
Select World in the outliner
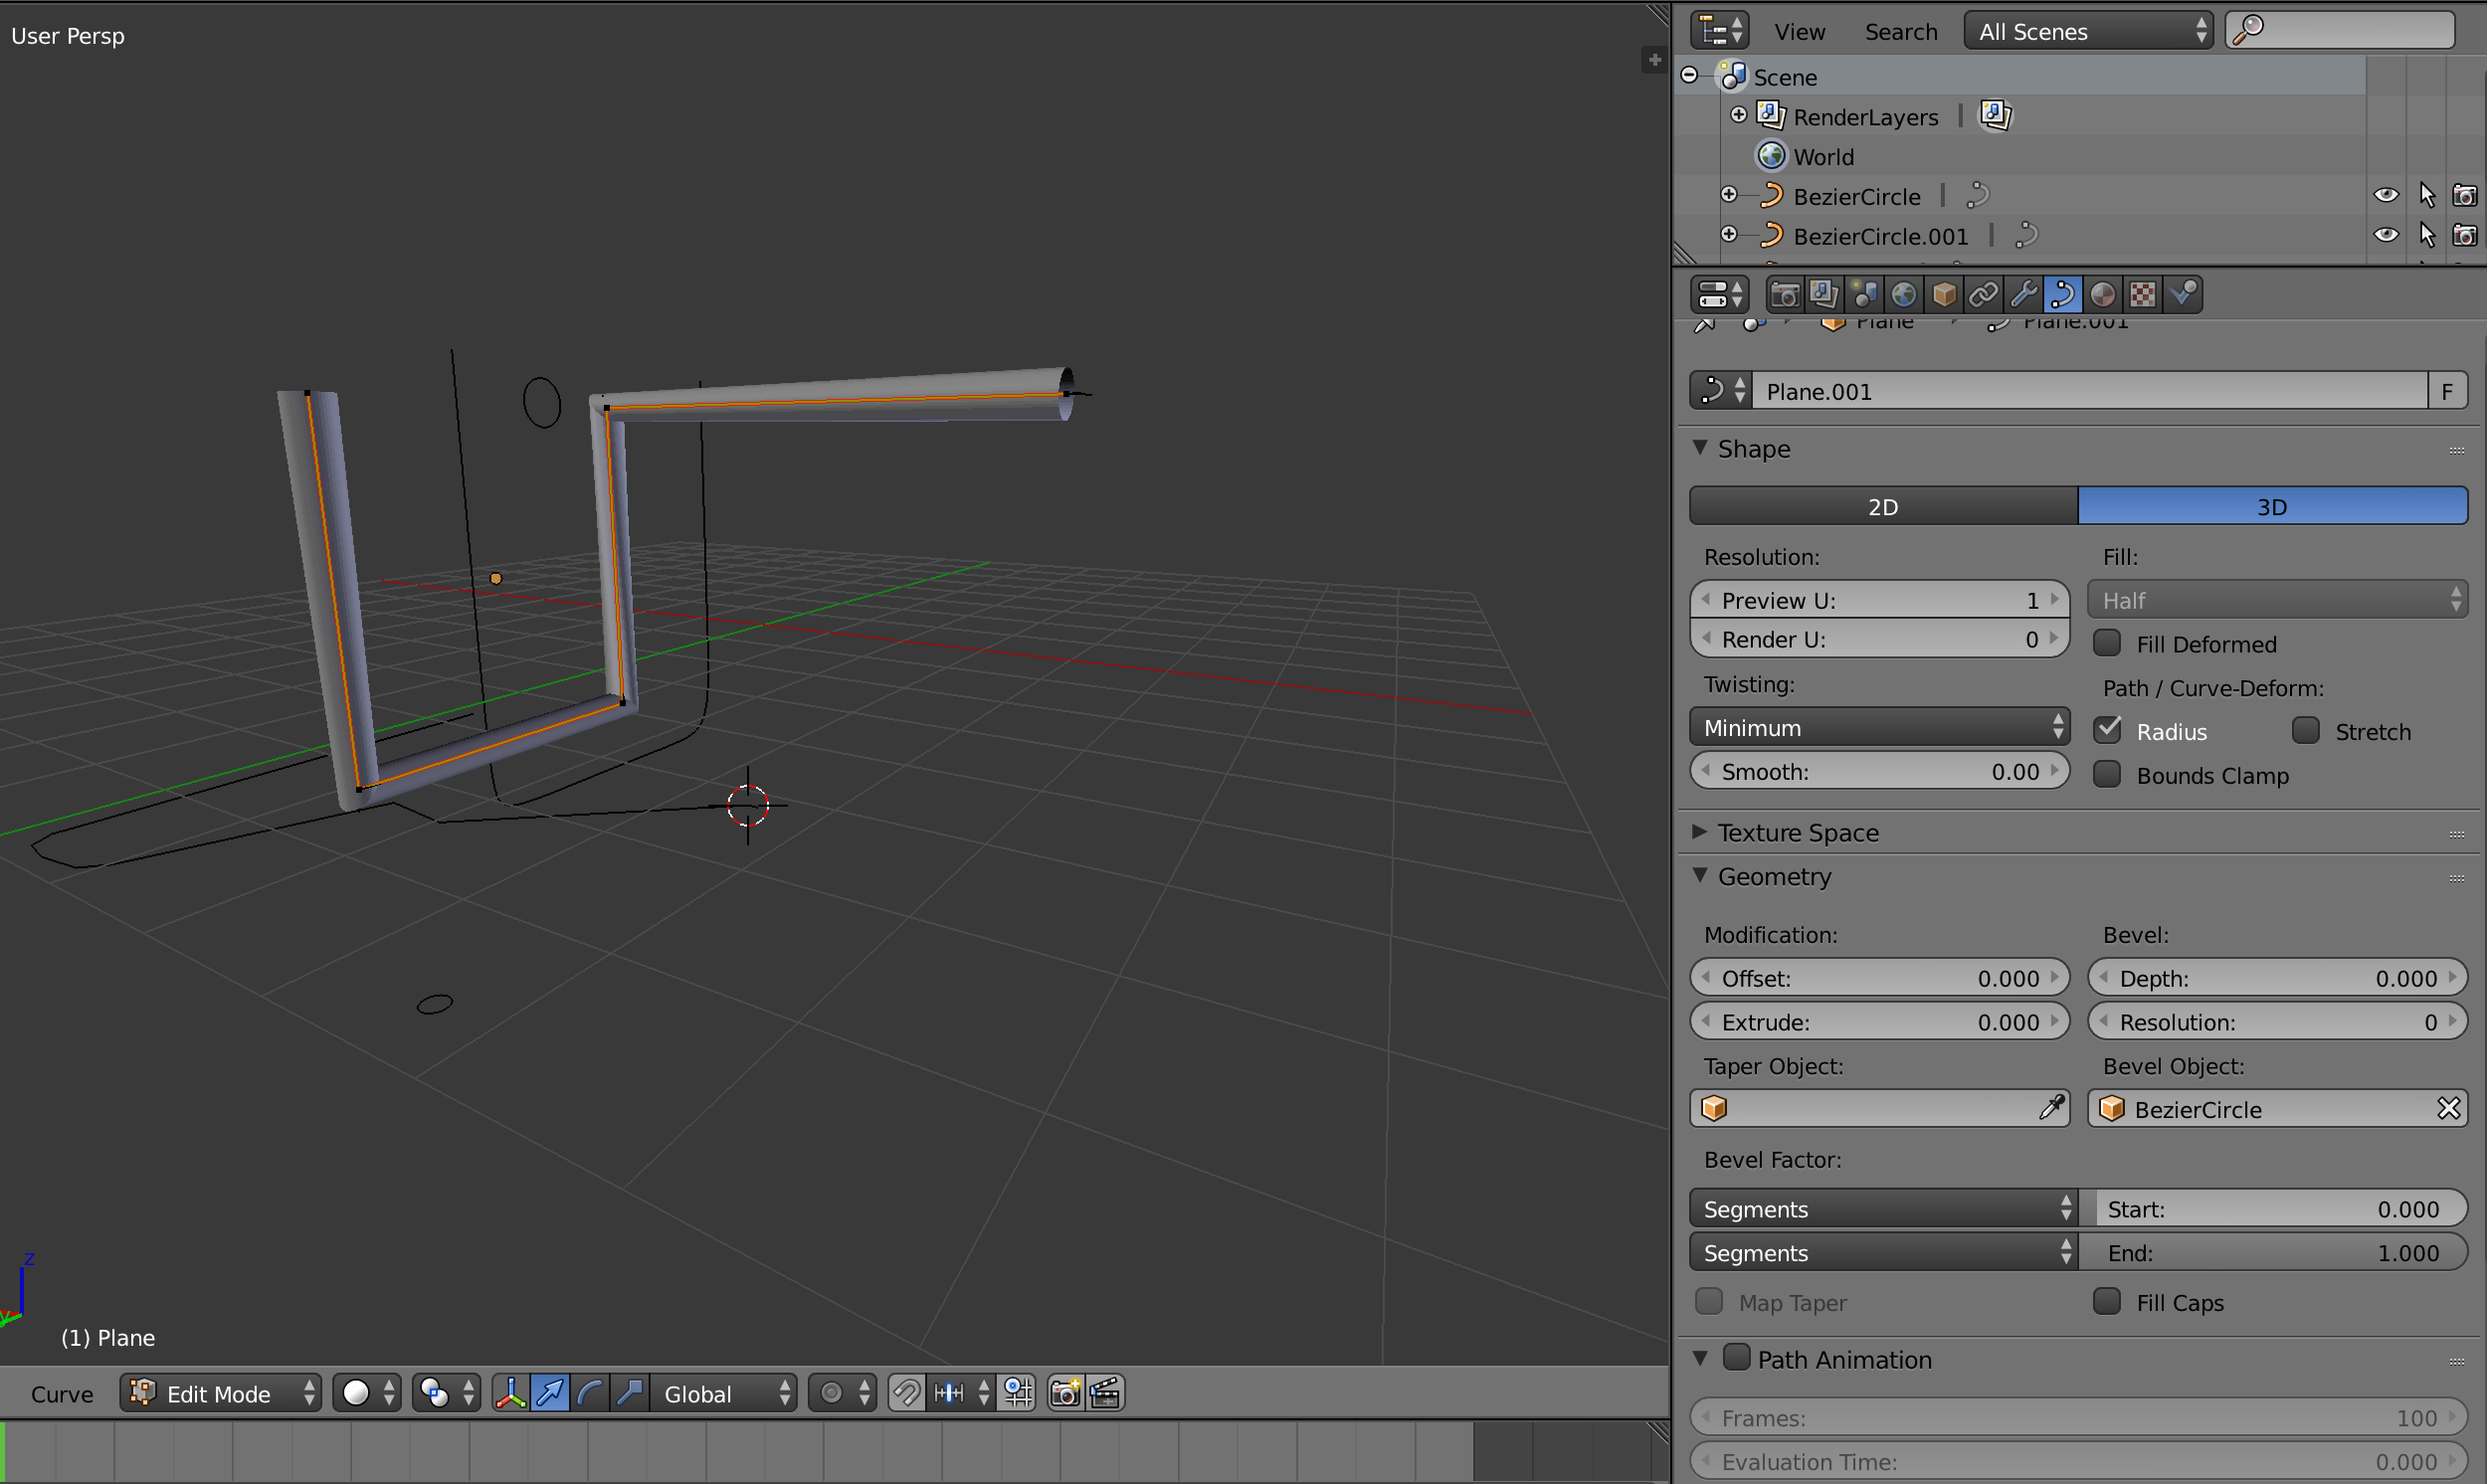click(1823, 156)
